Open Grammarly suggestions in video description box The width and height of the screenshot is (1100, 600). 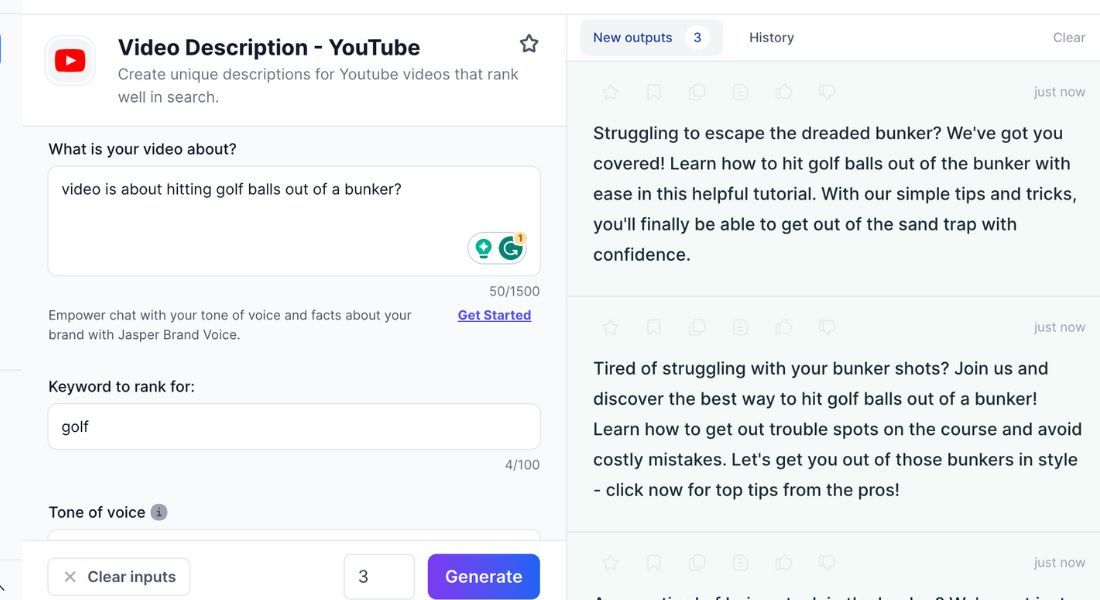tap(512, 247)
